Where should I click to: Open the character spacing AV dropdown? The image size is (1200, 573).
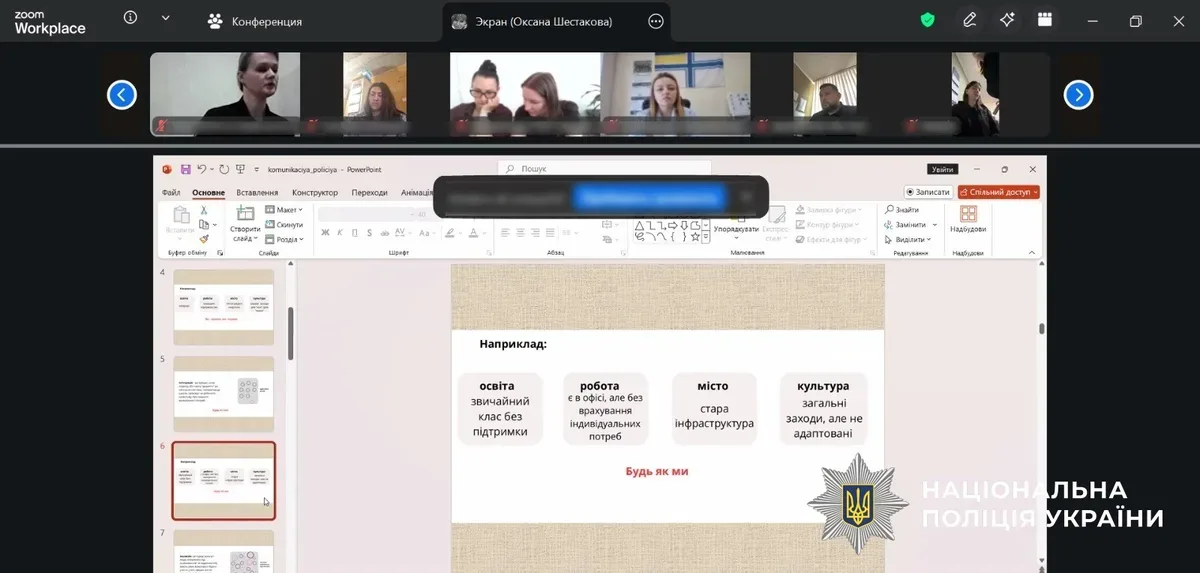click(401, 233)
